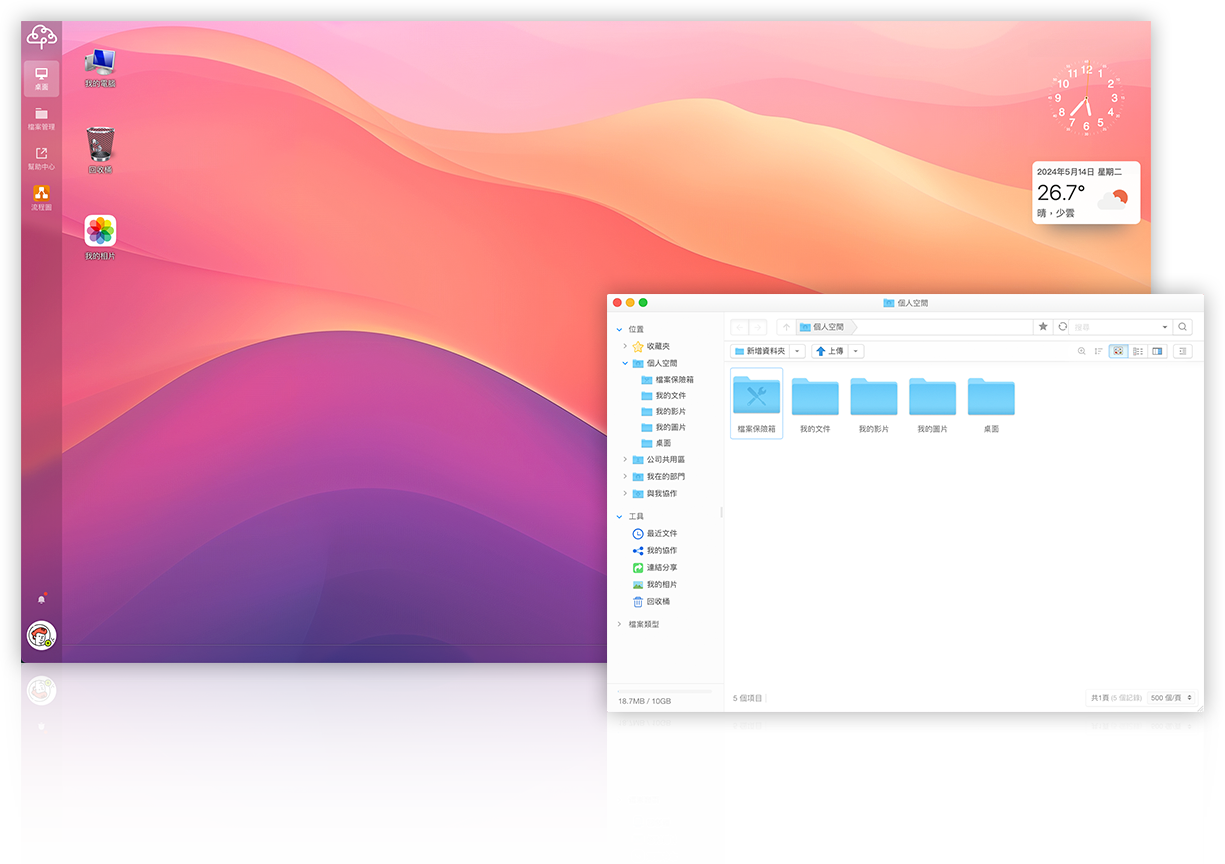Screen dimensions: 1225x864
Task: Click the star favorite icon in address bar
Action: pyautogui.click(x=1043, y=327)
